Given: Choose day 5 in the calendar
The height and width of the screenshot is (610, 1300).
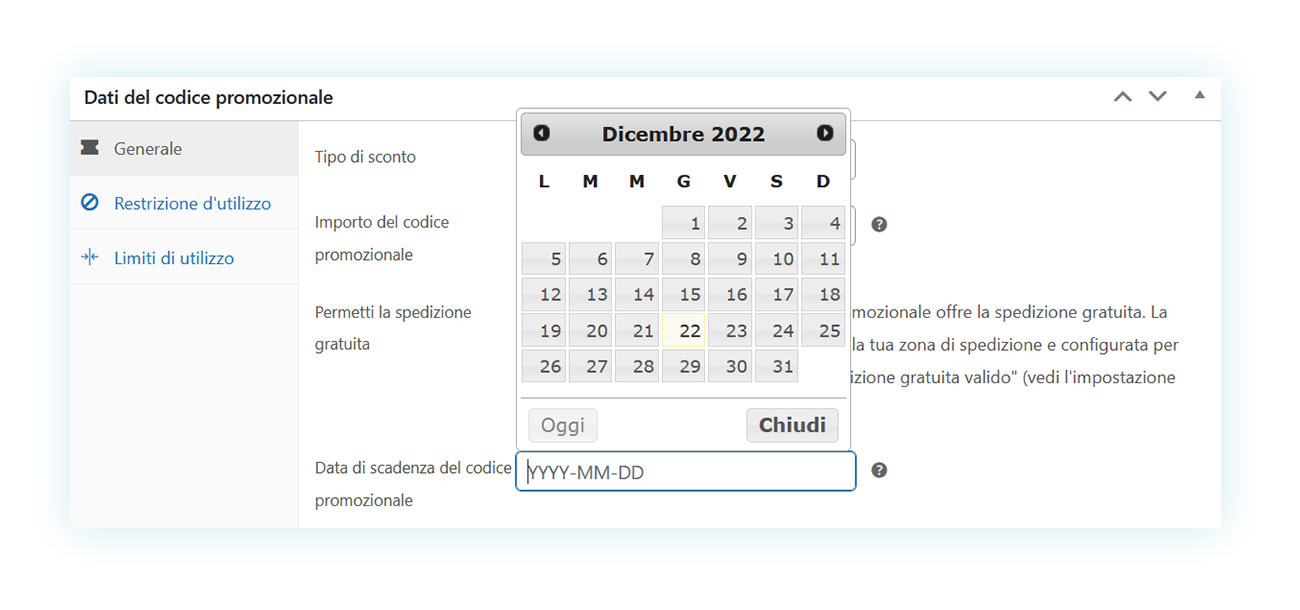Looking at the screenshot, I should click(x=544, y=258).
